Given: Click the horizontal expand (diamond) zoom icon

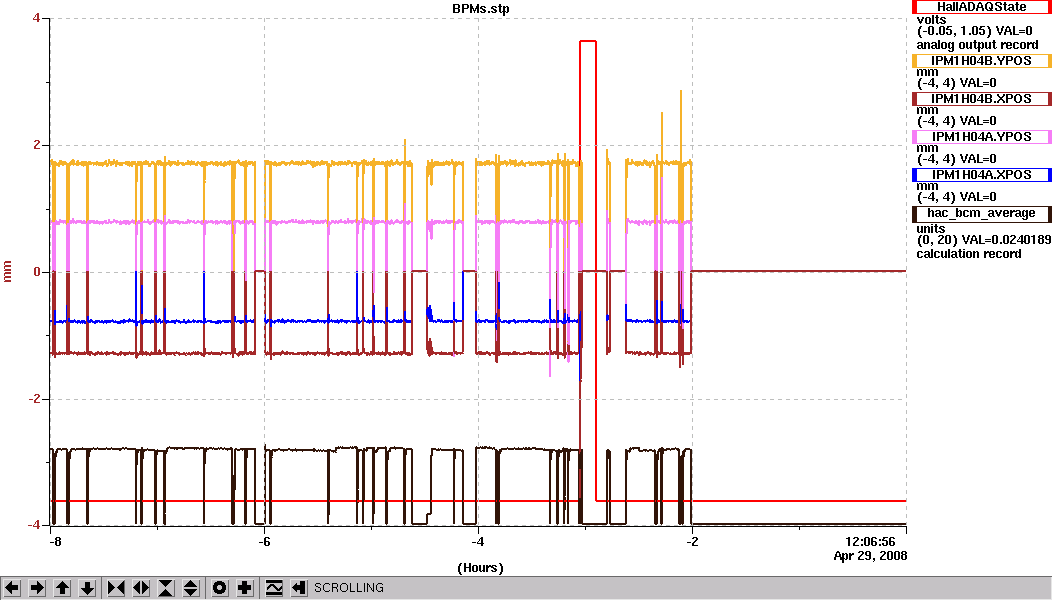Looking at the screenshot, I should [141, 588].
